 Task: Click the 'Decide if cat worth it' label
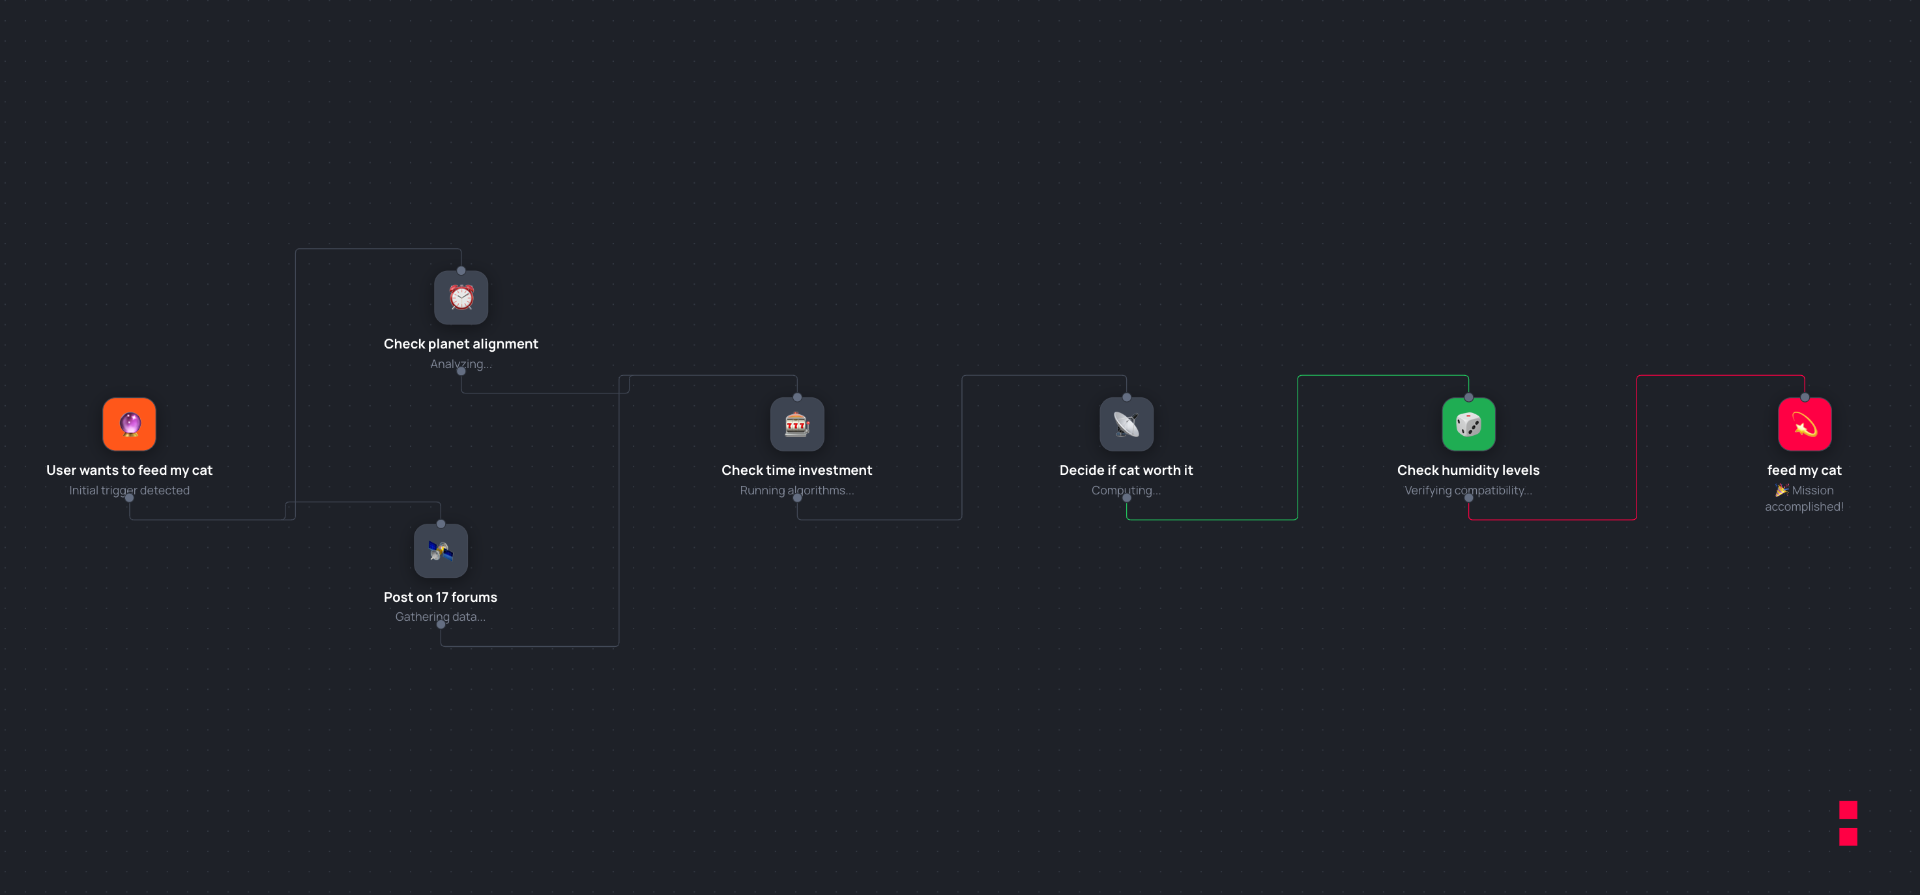click(1127, 470)
